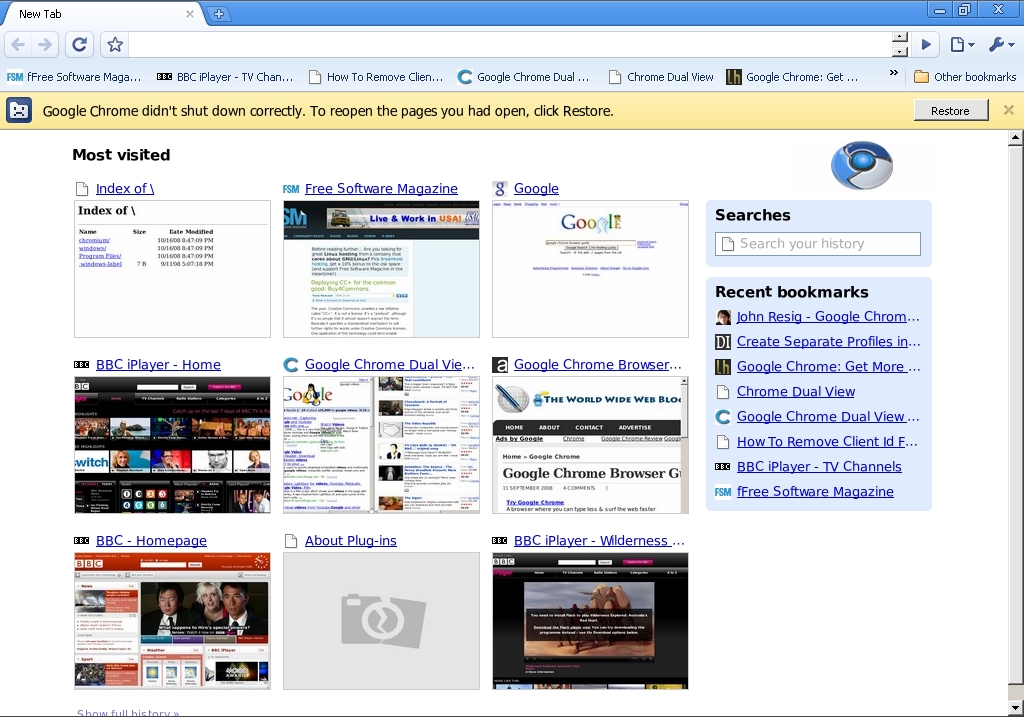The height and width of the screenshot is (717, 1024).
Task: Open fFree Software Magazine recent bookmark
Action: pyautogui.click(x=815, y=492)
